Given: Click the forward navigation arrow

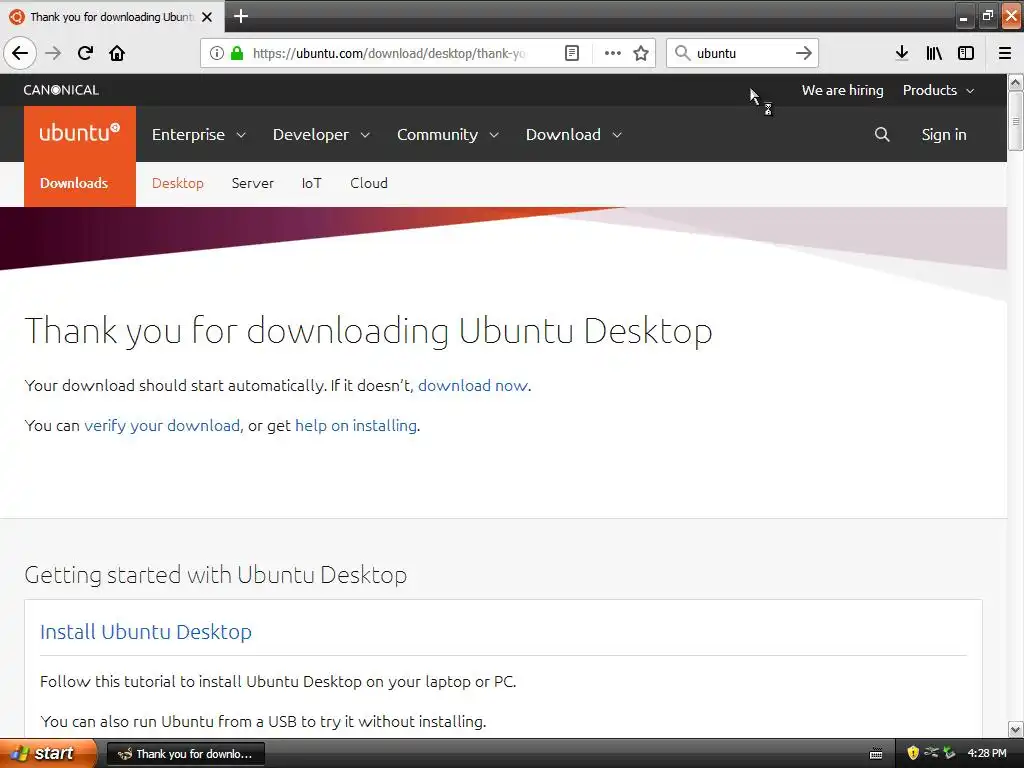Looking at the screenshot, I should coord(53,53).
